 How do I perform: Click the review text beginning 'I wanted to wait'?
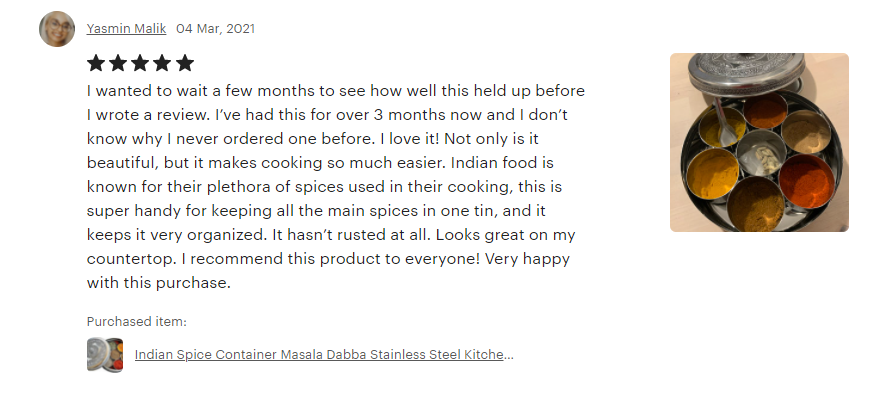coord(336,187)
